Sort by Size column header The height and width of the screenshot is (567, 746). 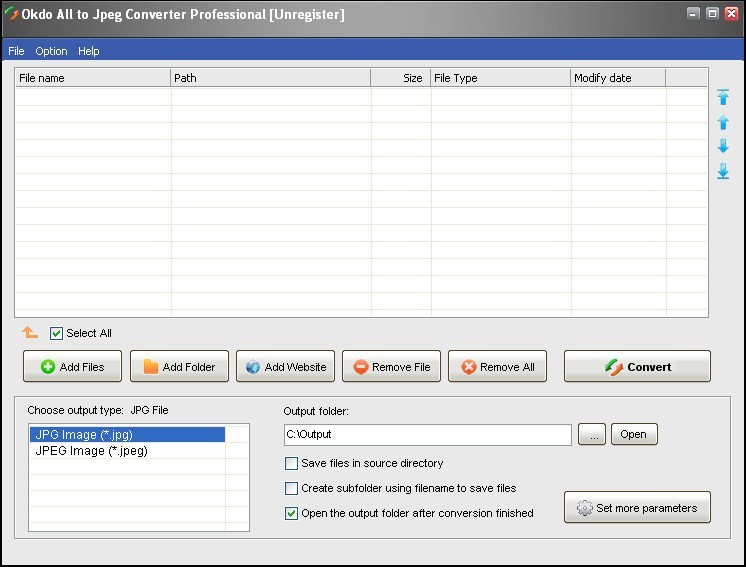[401, 78]
